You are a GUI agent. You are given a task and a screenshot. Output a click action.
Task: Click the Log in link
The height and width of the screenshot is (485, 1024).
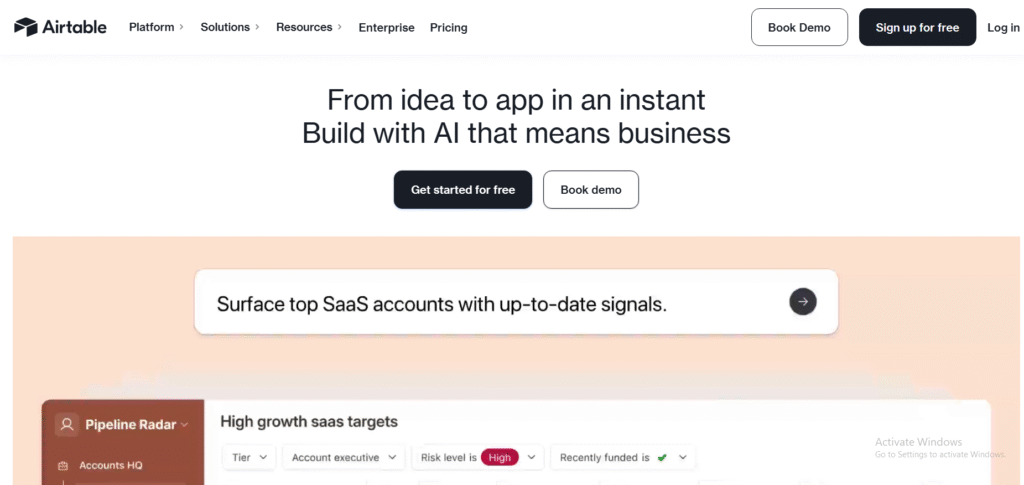[1003, 28]
